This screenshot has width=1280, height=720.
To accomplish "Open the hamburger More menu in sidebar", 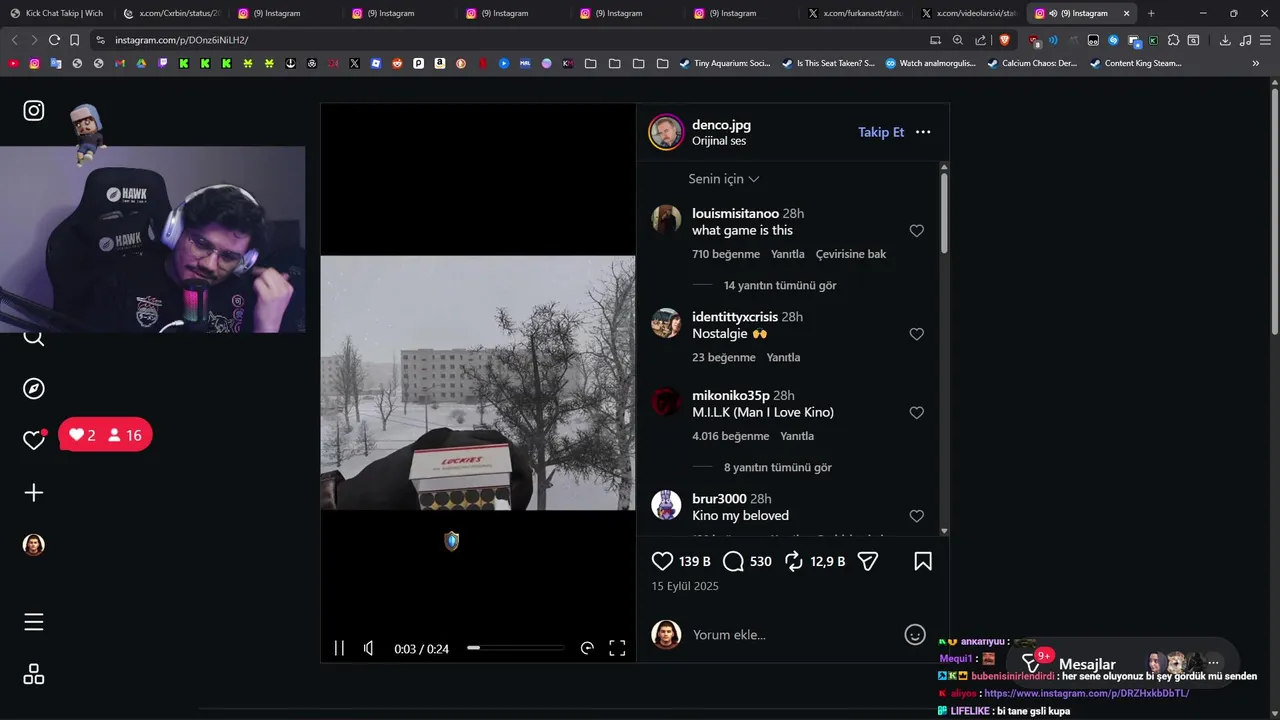I will (34, 622).
